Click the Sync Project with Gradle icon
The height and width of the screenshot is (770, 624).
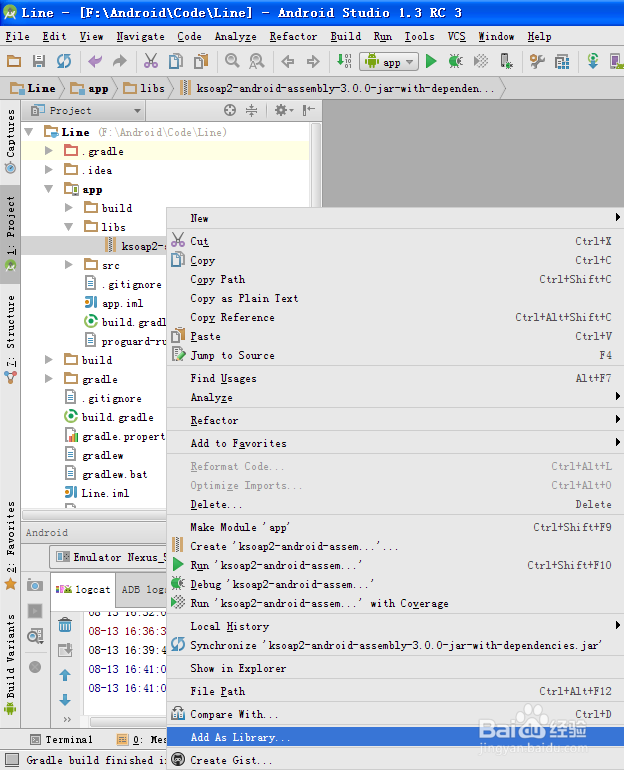click(593, 61)
